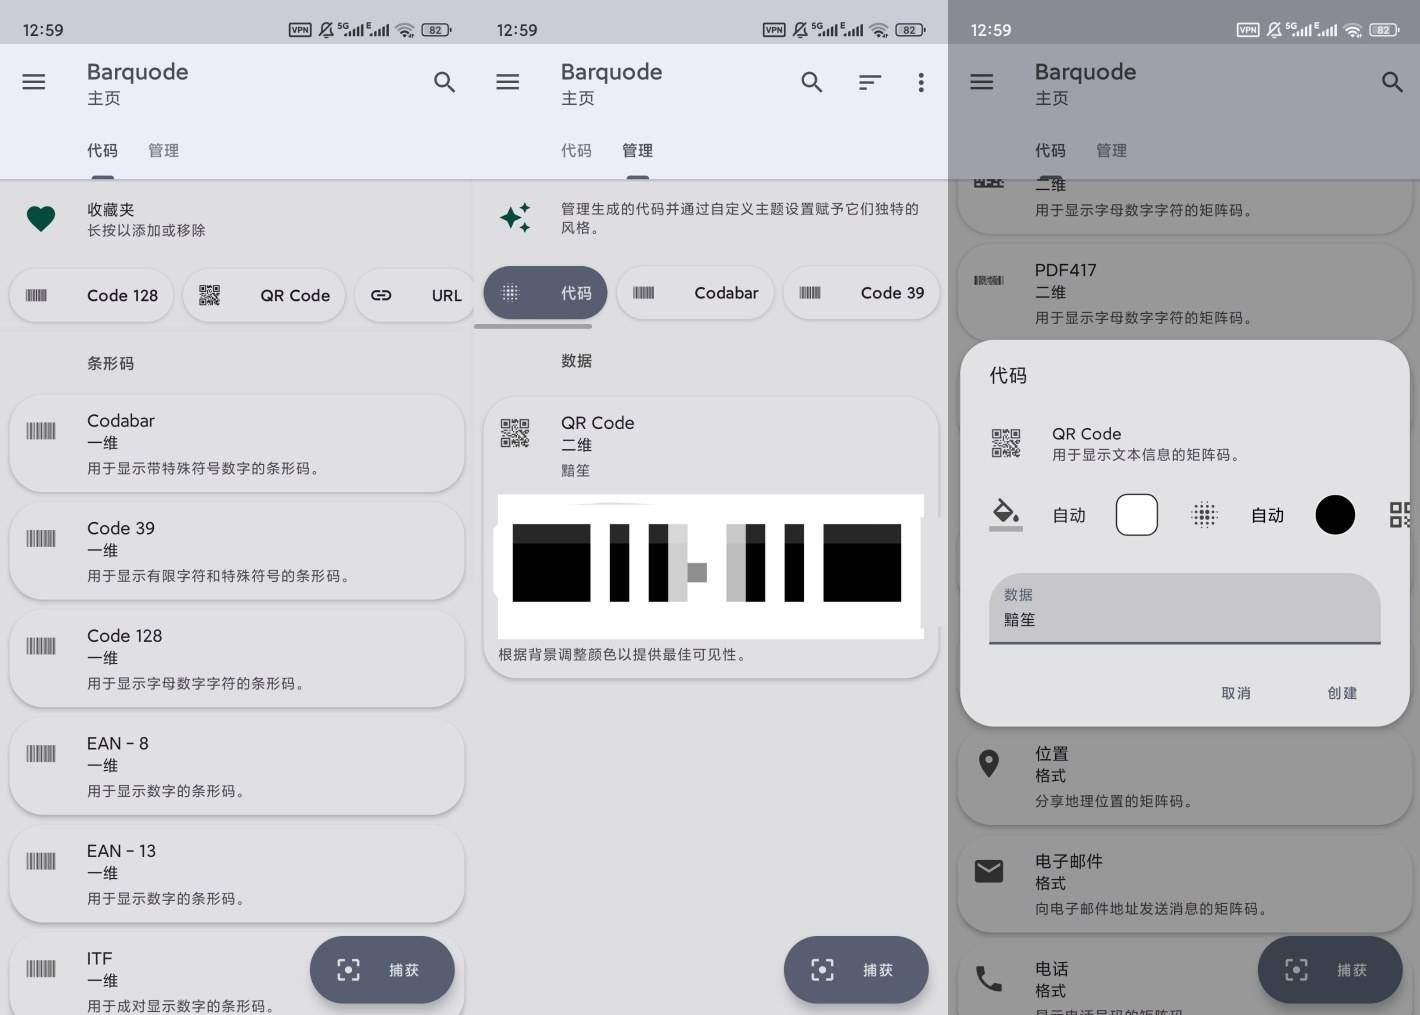Pick the white color swatch
The height and width of the screenshot is (1015, 1420).
tap(1137, 515)
